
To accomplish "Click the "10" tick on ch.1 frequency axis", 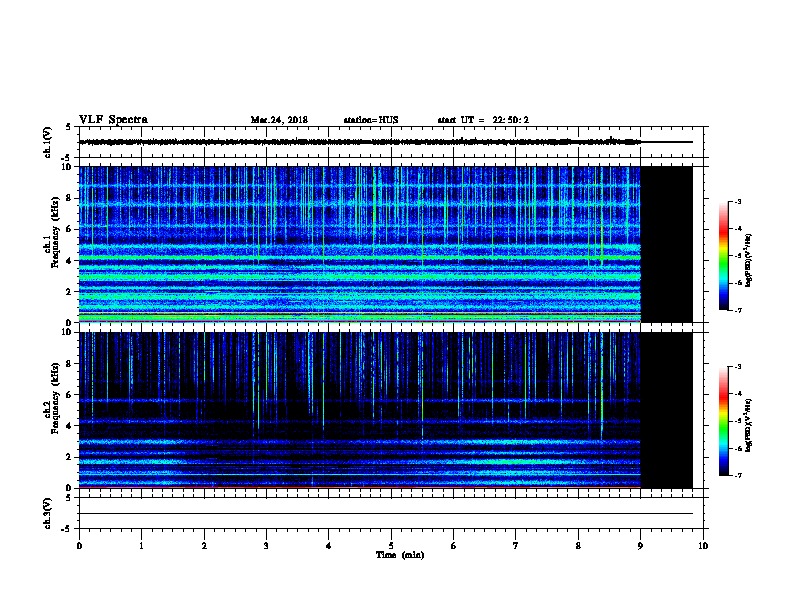I will (x=68, y=167).
